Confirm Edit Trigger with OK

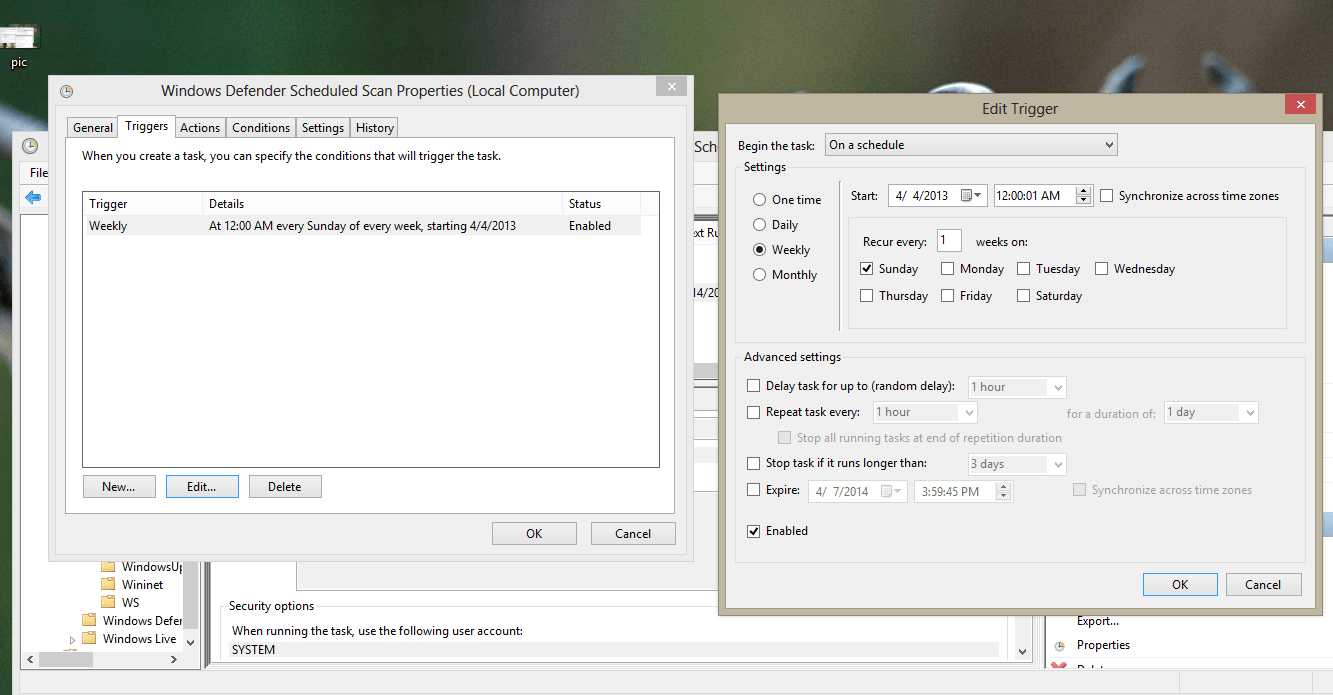pyautogui.click(x=1180, y=585)
